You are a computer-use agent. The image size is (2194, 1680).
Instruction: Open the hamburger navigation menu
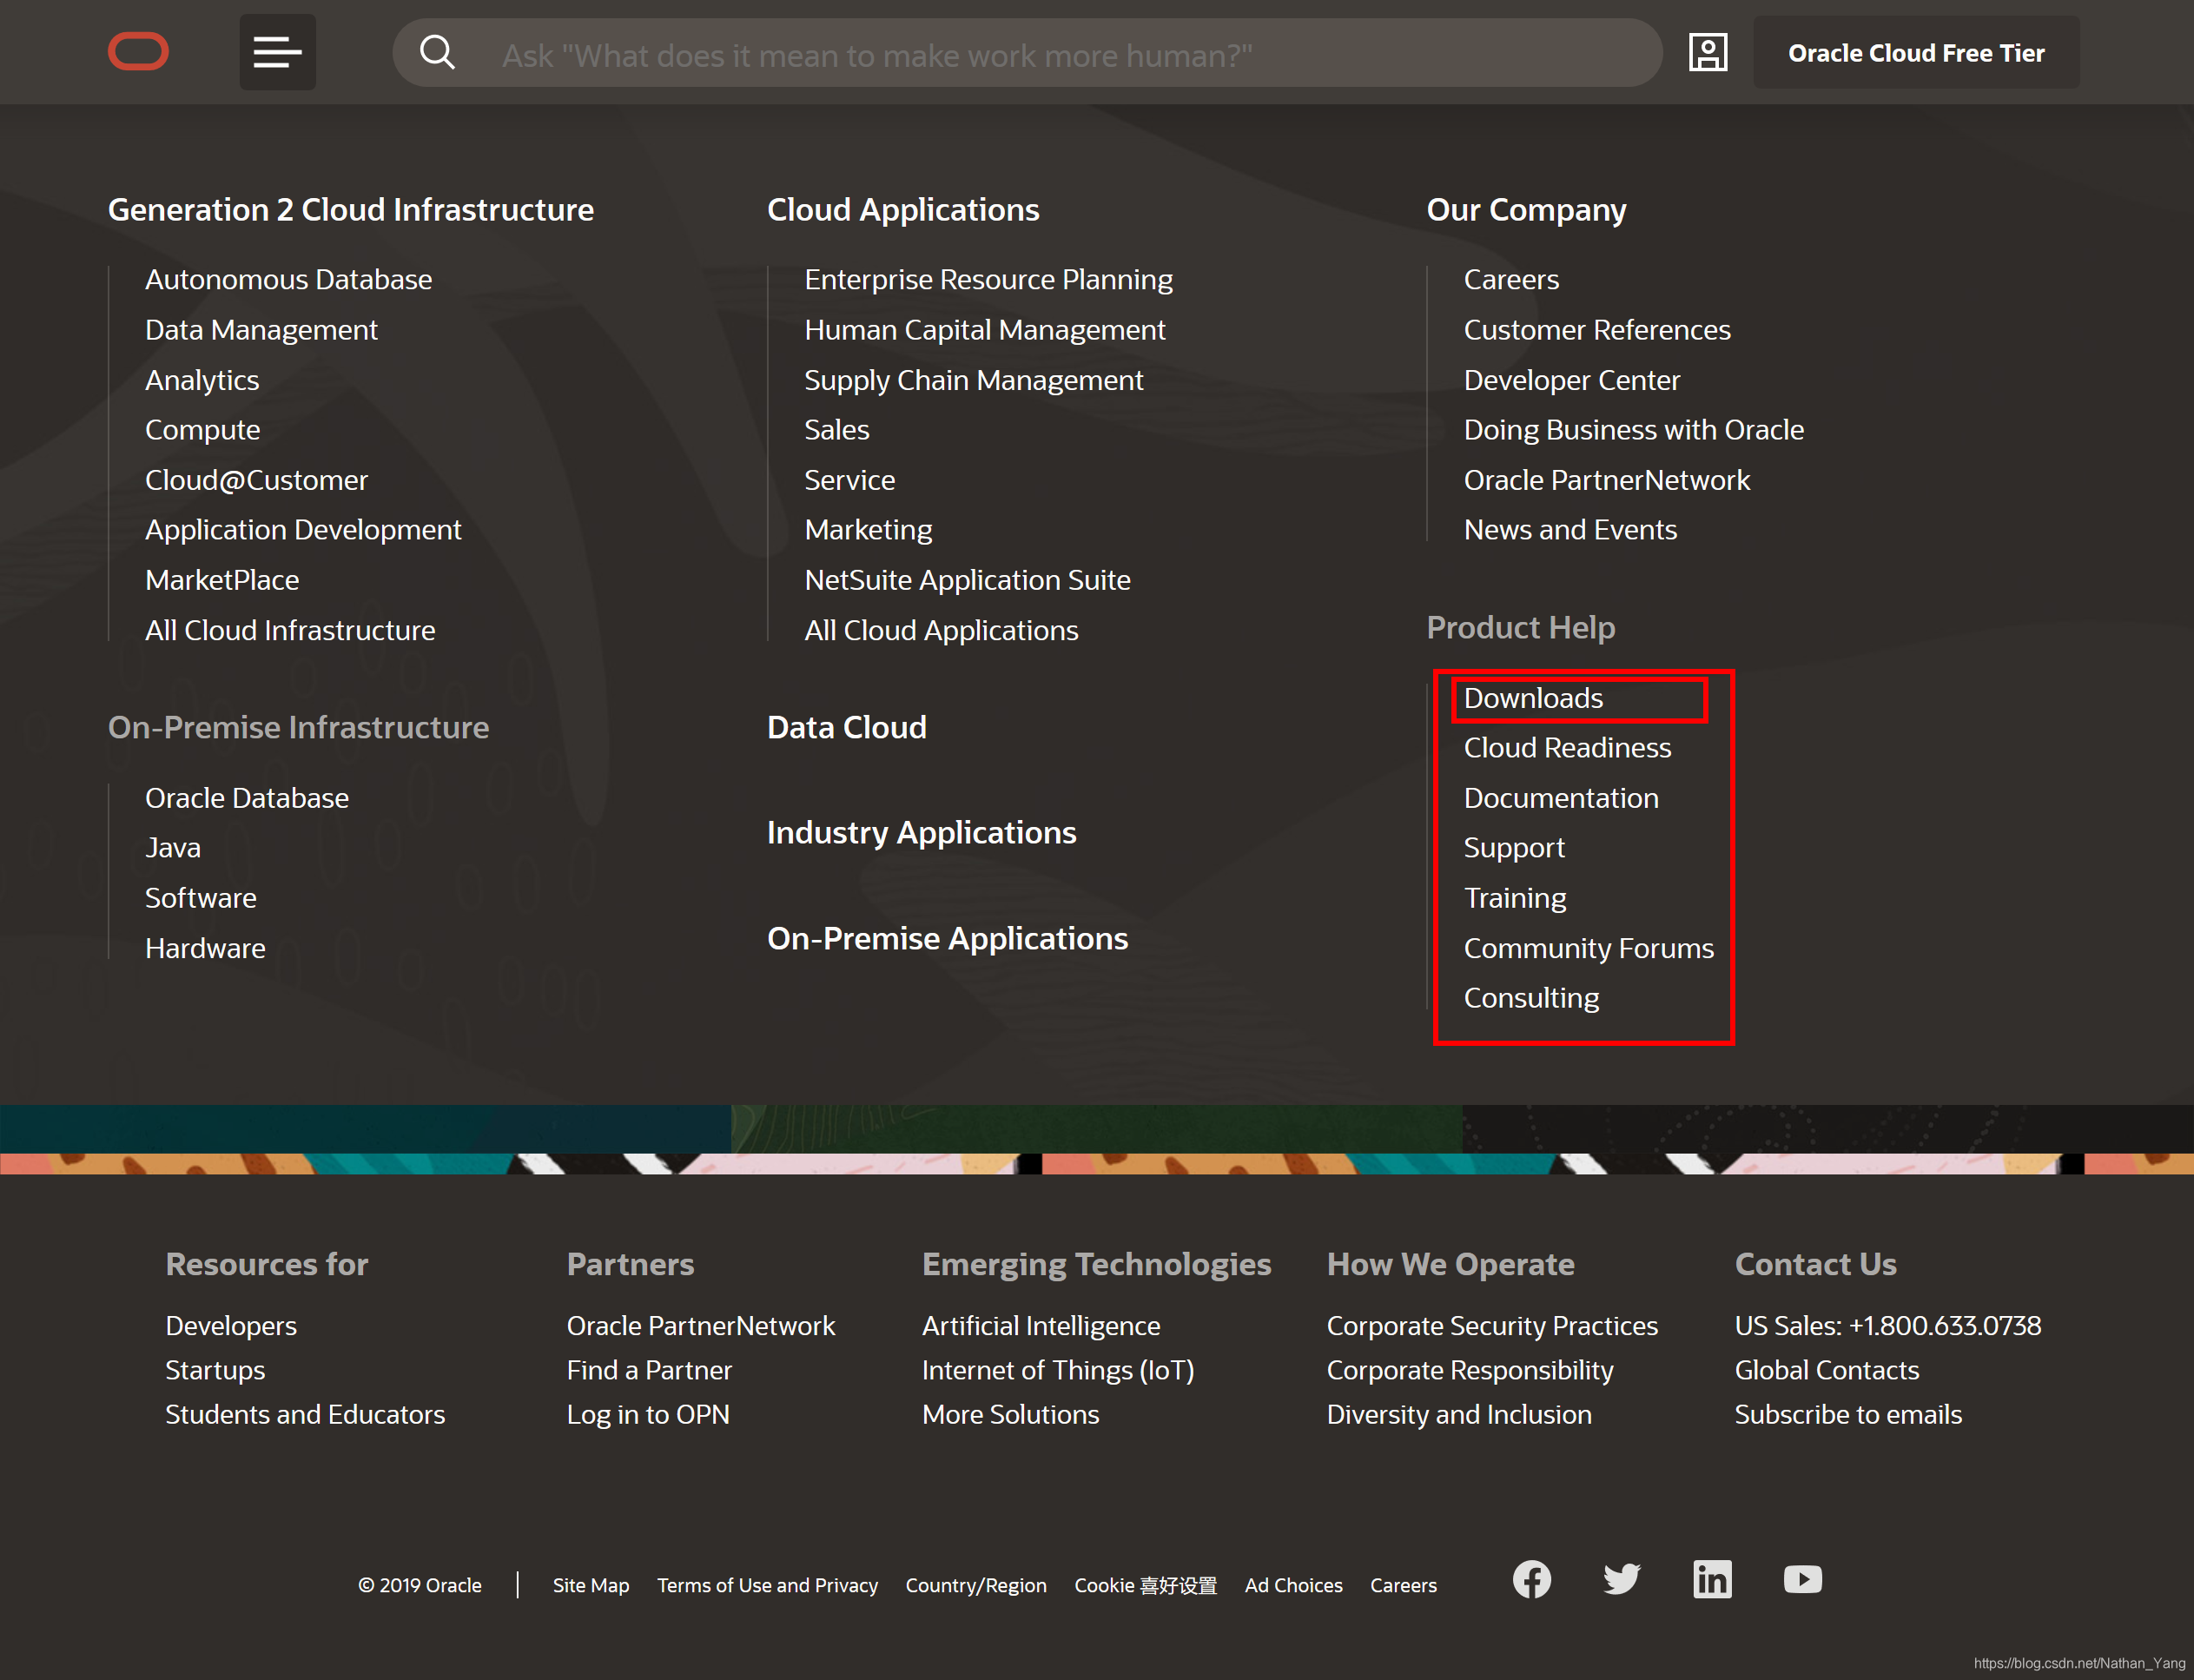[x=277, y=52]
